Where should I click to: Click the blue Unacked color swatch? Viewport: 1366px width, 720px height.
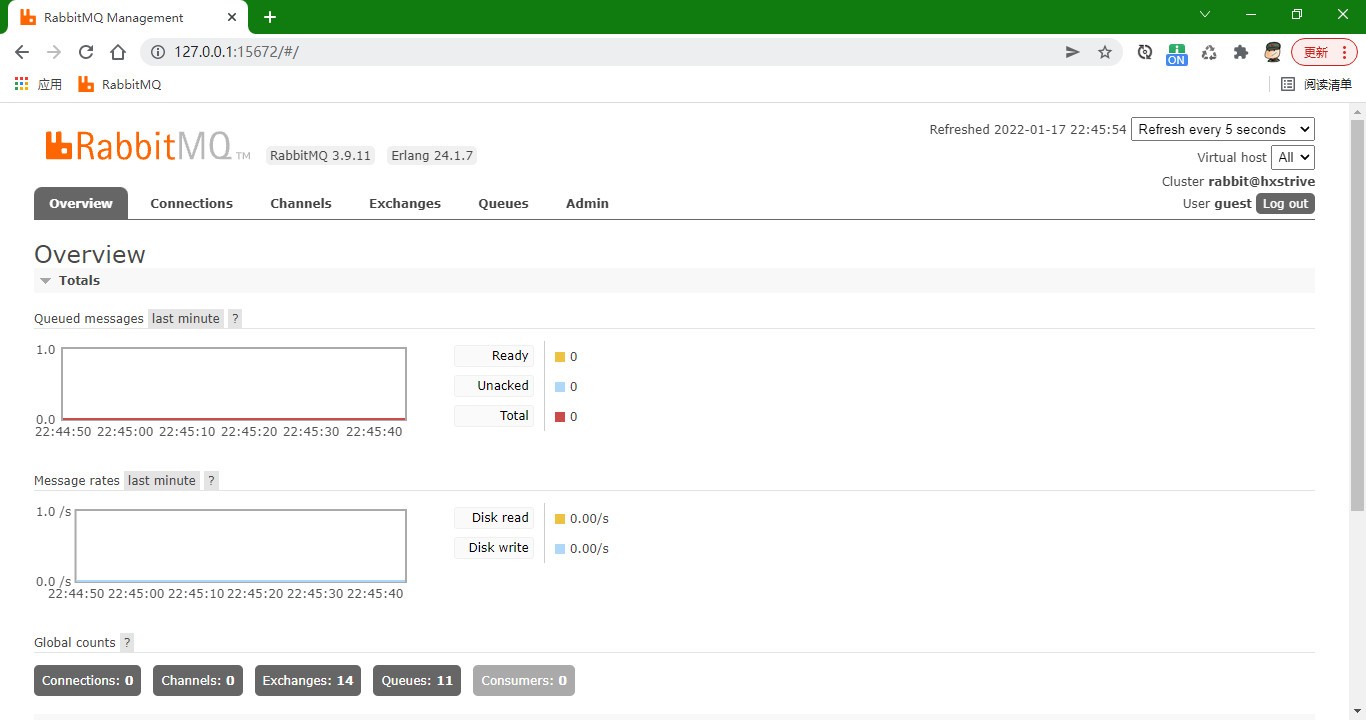click(x=560, y=387)
